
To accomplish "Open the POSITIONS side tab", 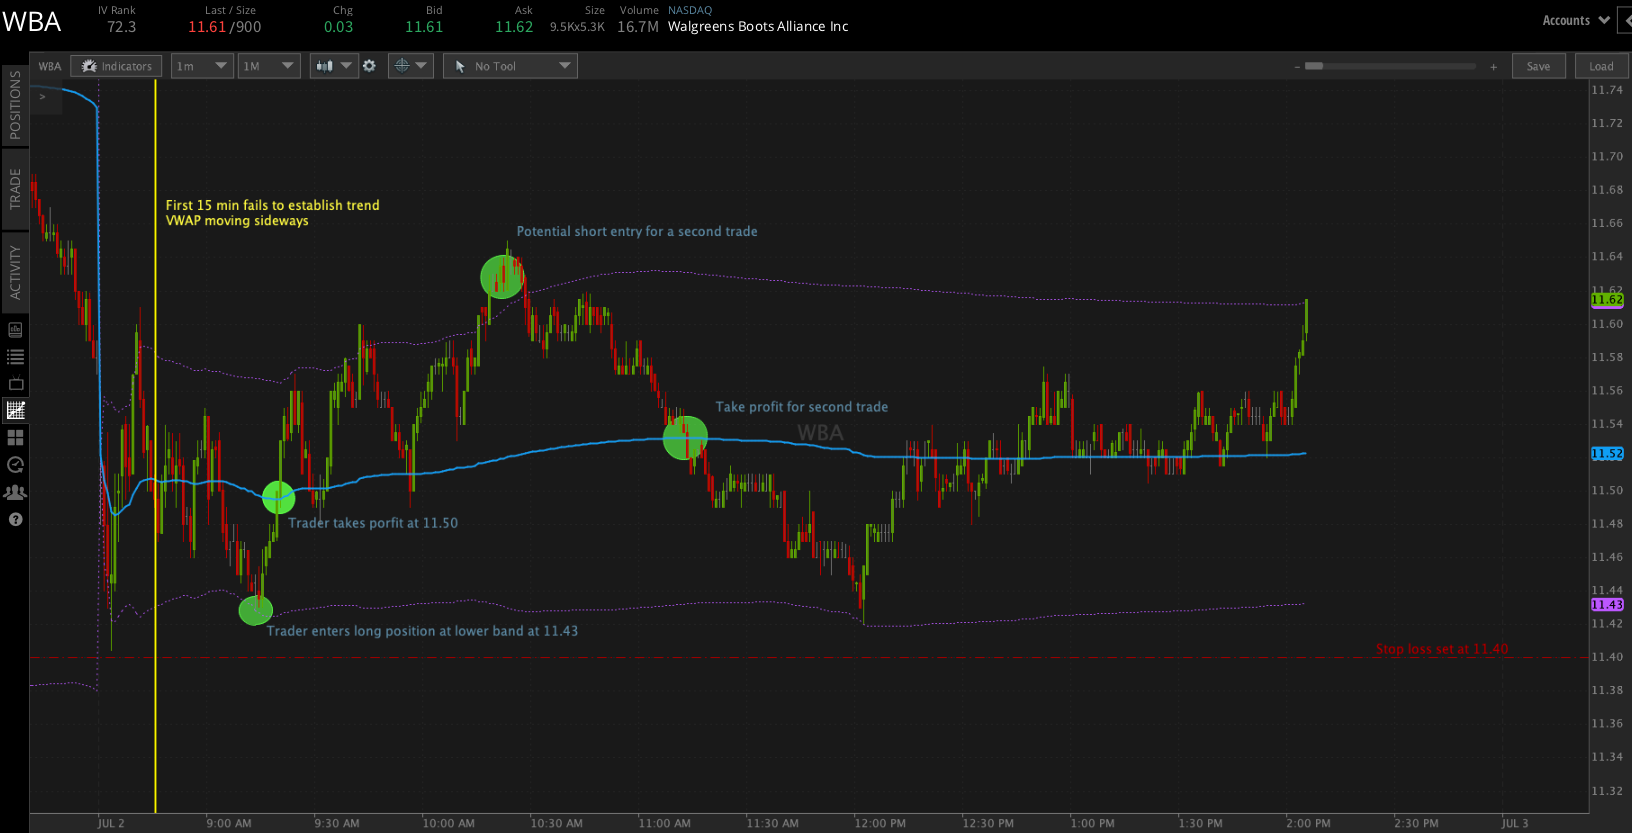I will (x=15, y=104).
